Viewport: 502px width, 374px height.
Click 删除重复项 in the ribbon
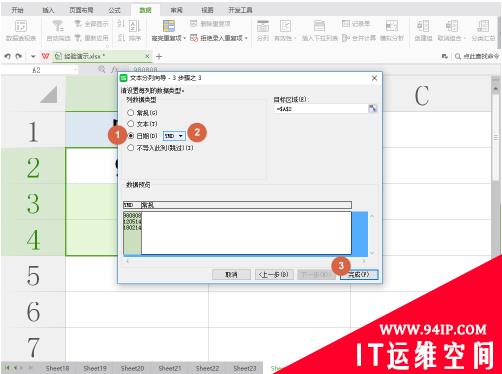tap(210, 23)
